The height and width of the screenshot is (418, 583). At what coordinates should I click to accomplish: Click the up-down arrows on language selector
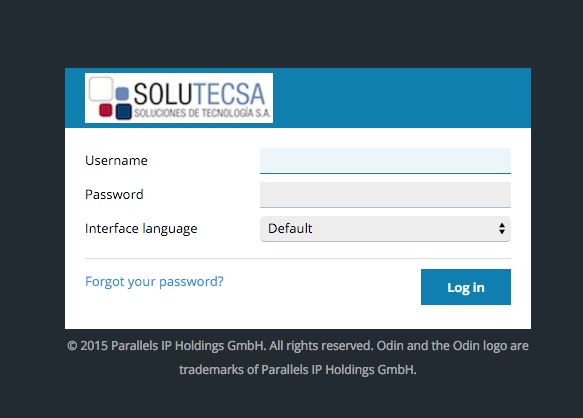pos(502,228)
